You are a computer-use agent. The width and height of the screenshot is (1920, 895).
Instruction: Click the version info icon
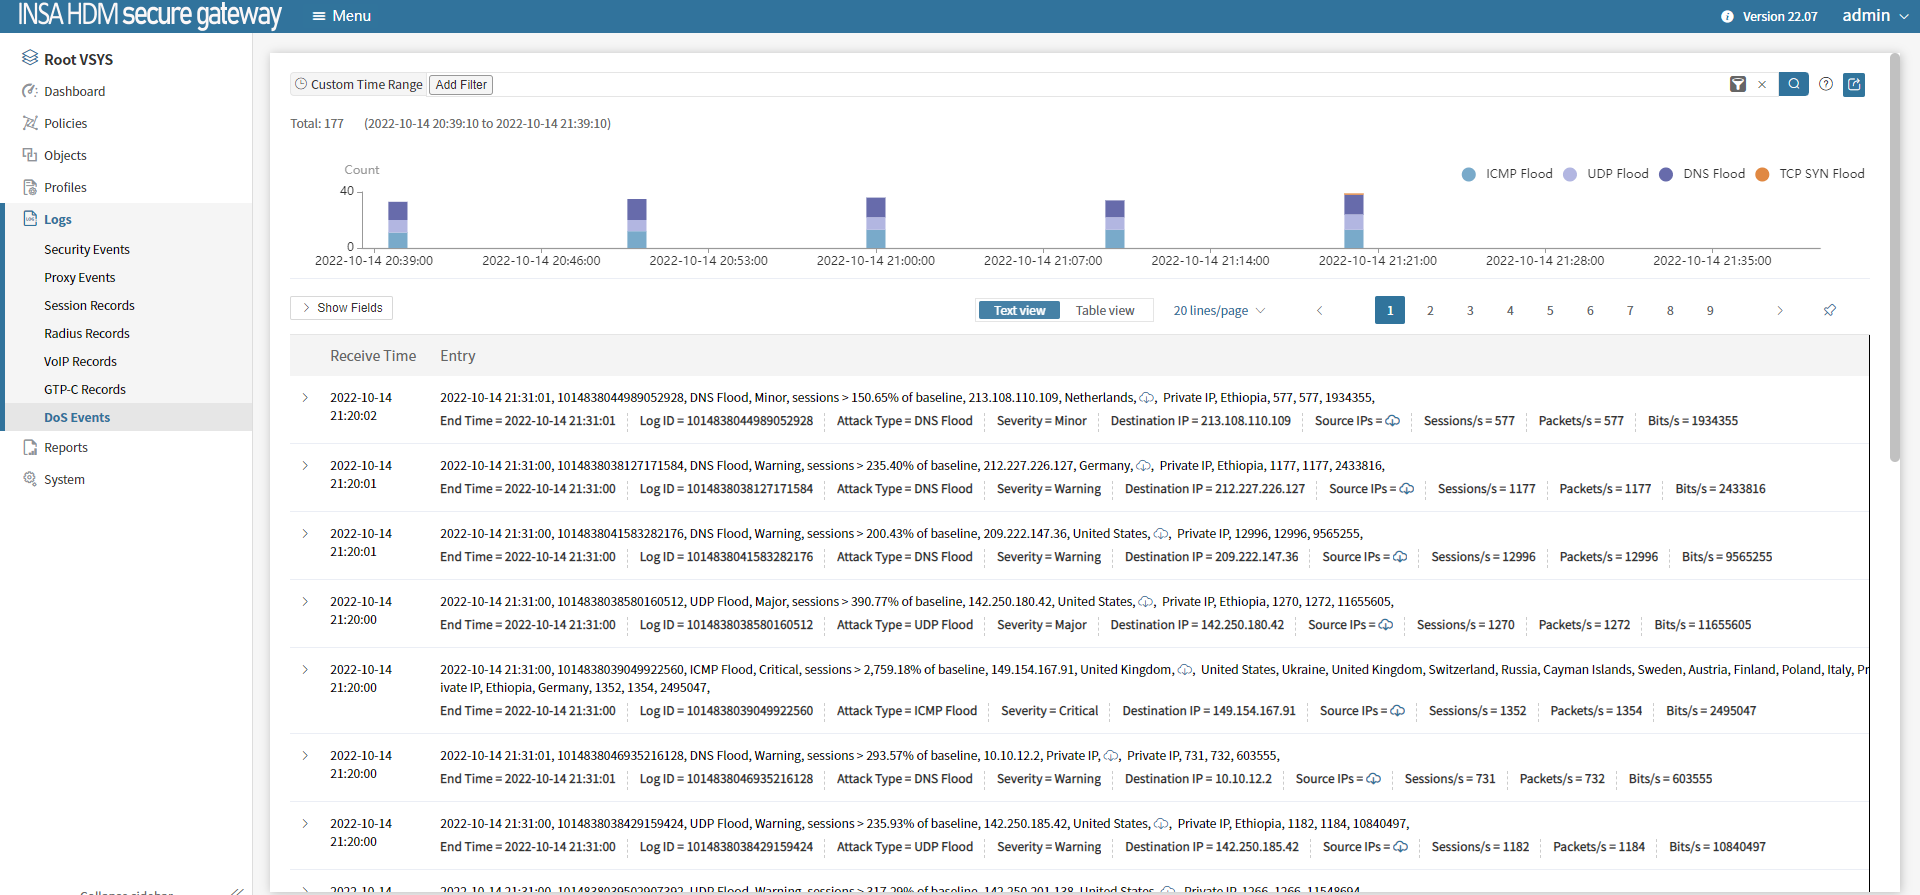1727,17
